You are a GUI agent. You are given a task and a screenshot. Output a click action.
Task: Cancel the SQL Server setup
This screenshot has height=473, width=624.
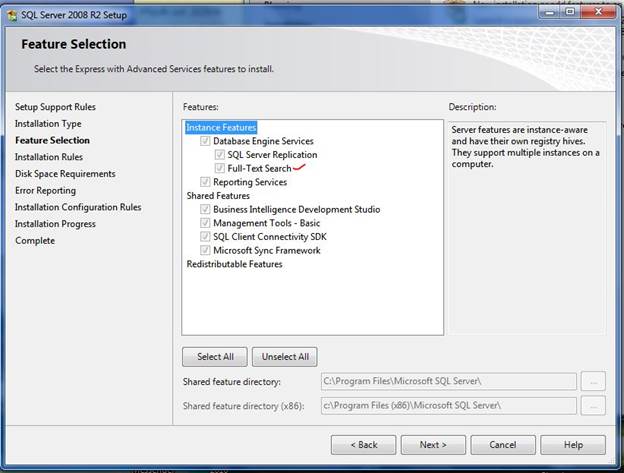(x=503, y=444)
